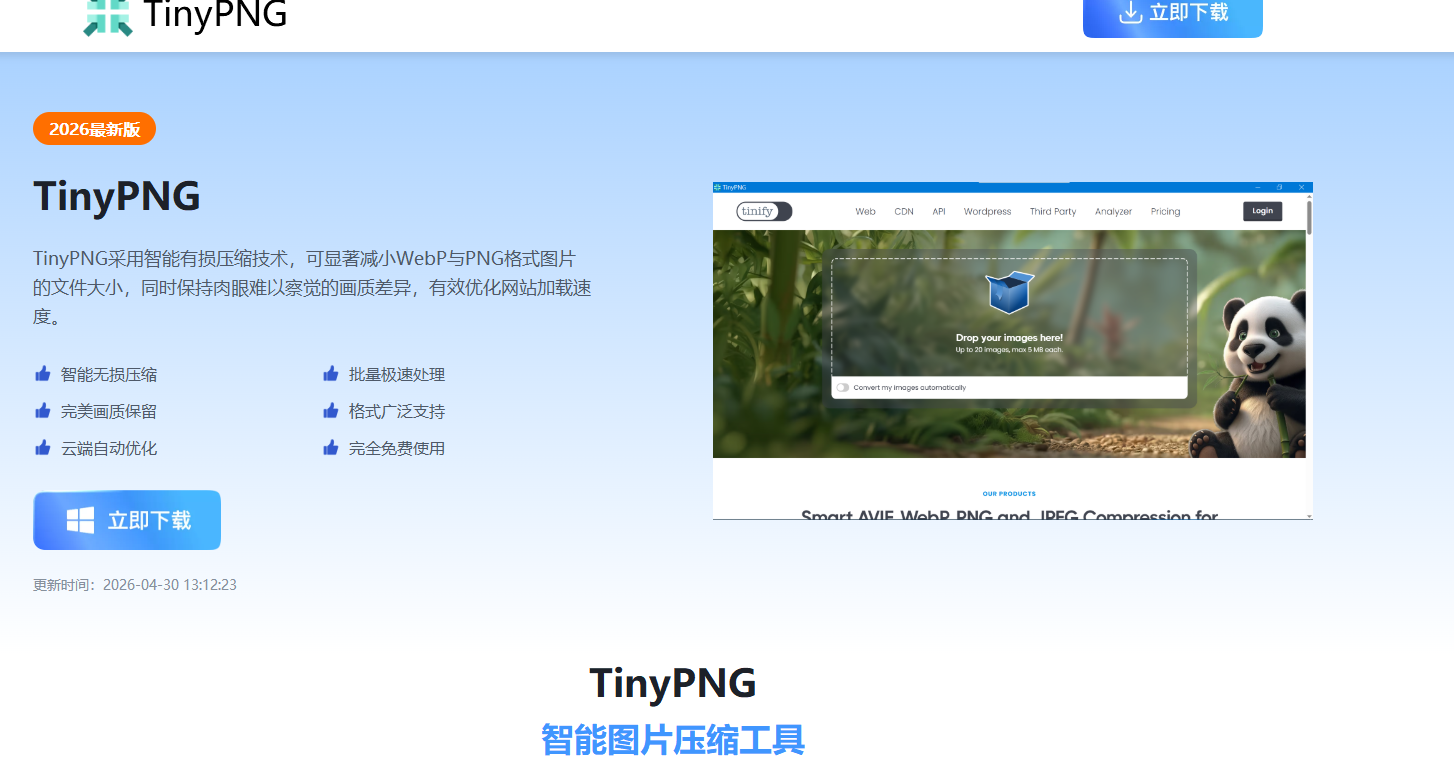Click the 智能无损压缩 feature text
Image resolution: width=1454 pixels, height=764 pixels.
click(109, 375)
